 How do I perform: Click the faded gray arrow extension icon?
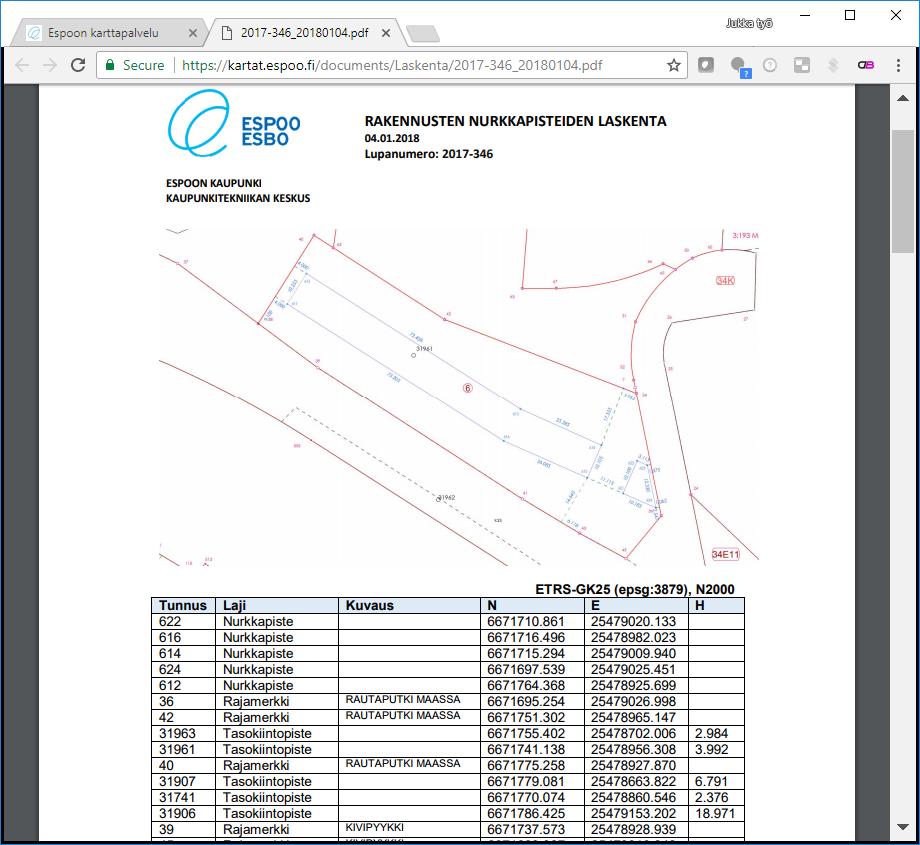[x=833, y=65]
